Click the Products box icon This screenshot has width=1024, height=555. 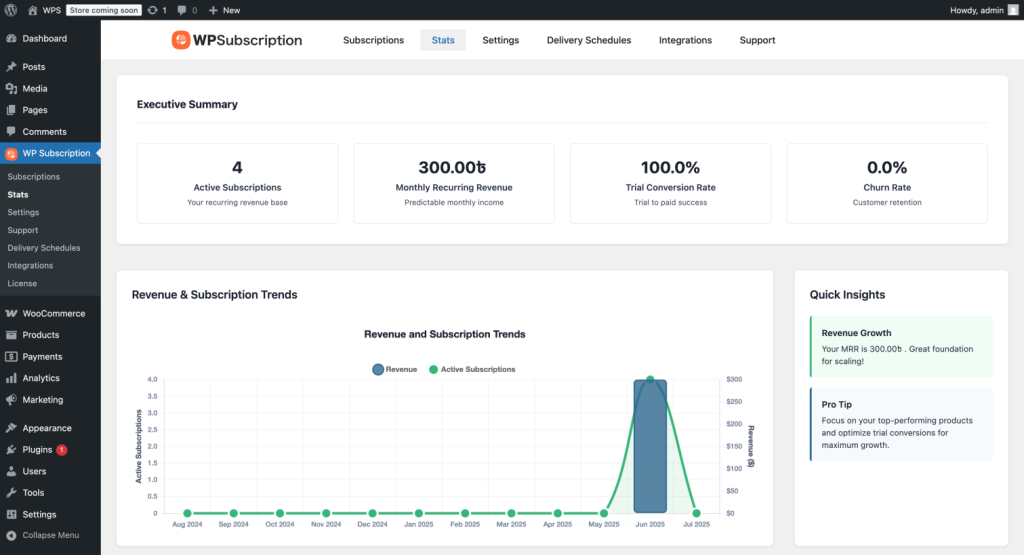pos(11,335)
